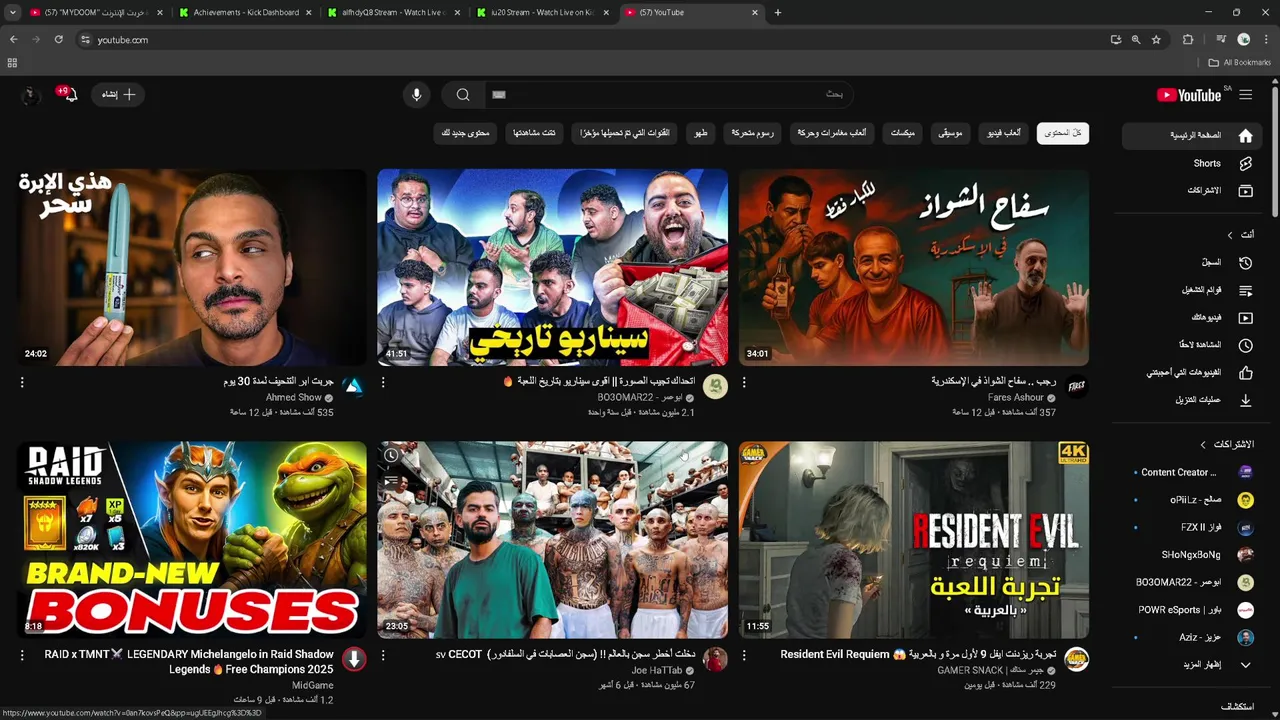This screenshot has width=1280, height=720.
Task: Open the Aziz channel subscription
Action: tap(1190, 637)
